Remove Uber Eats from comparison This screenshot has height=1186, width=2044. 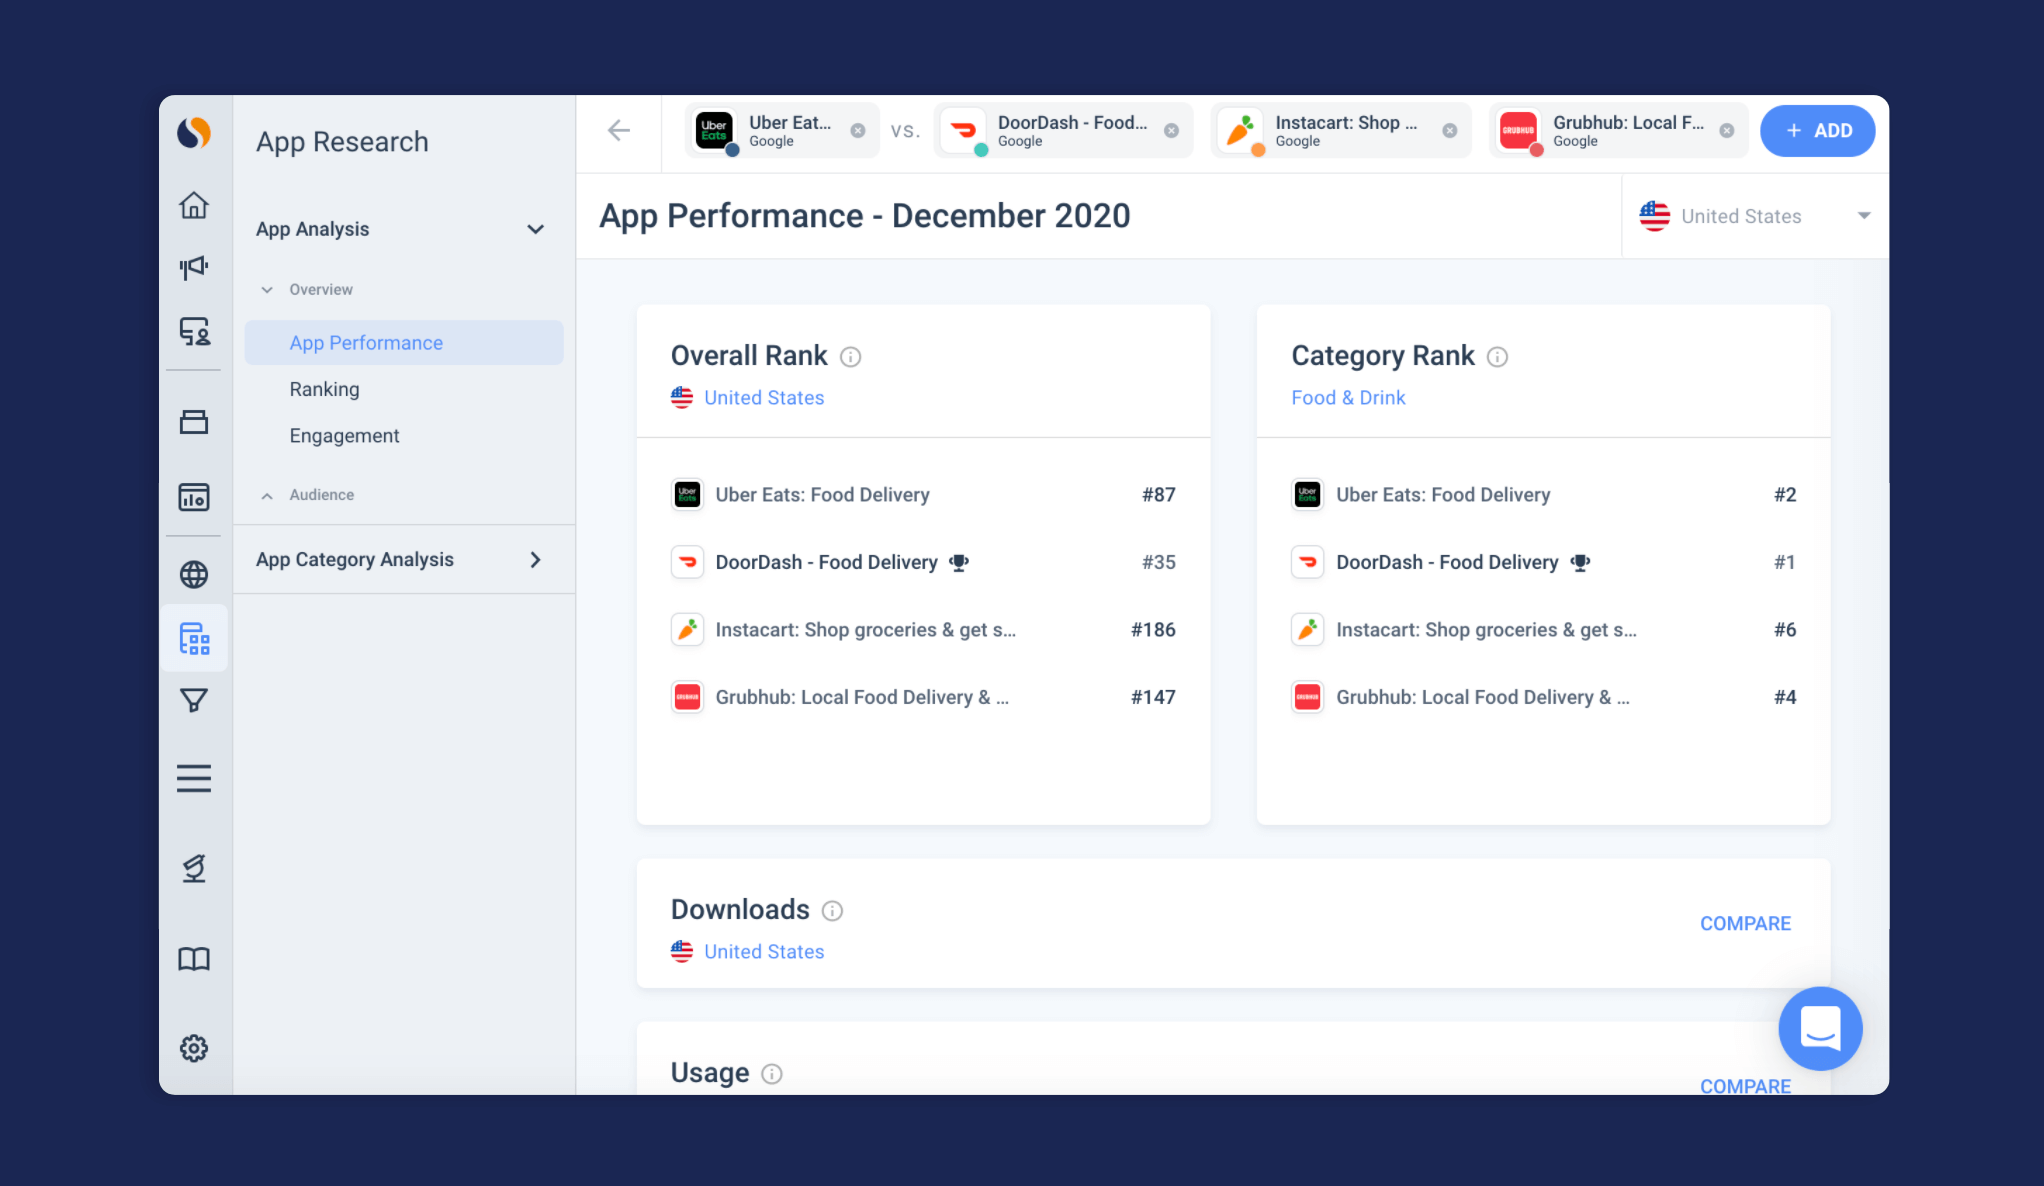click(858, 130)
